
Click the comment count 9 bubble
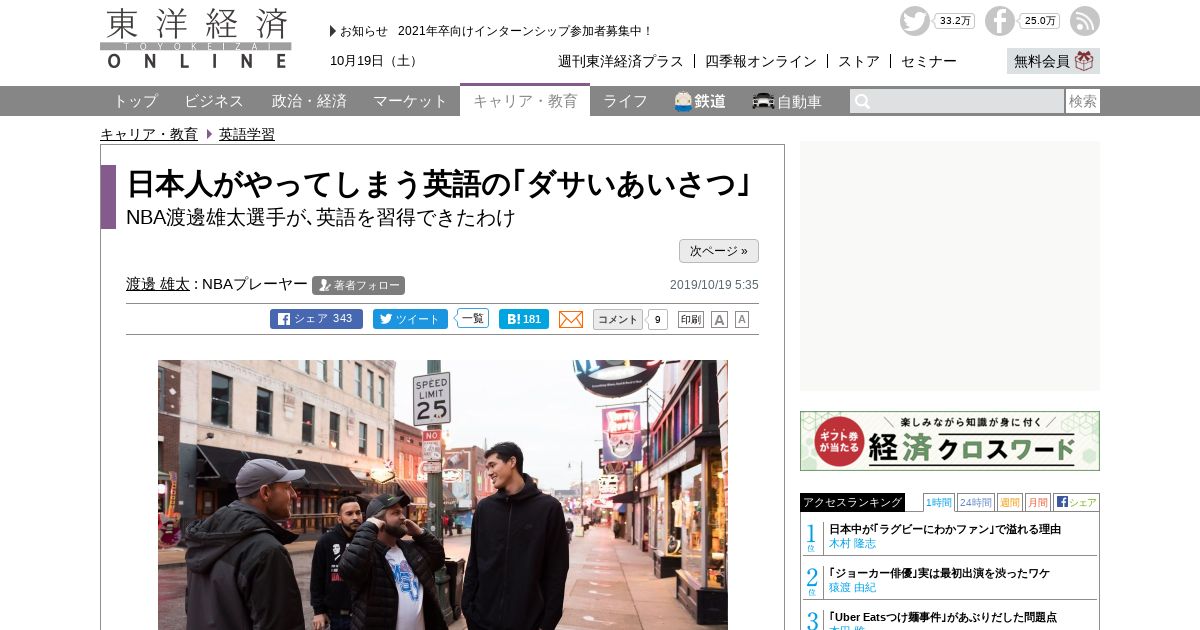[657, 320]
